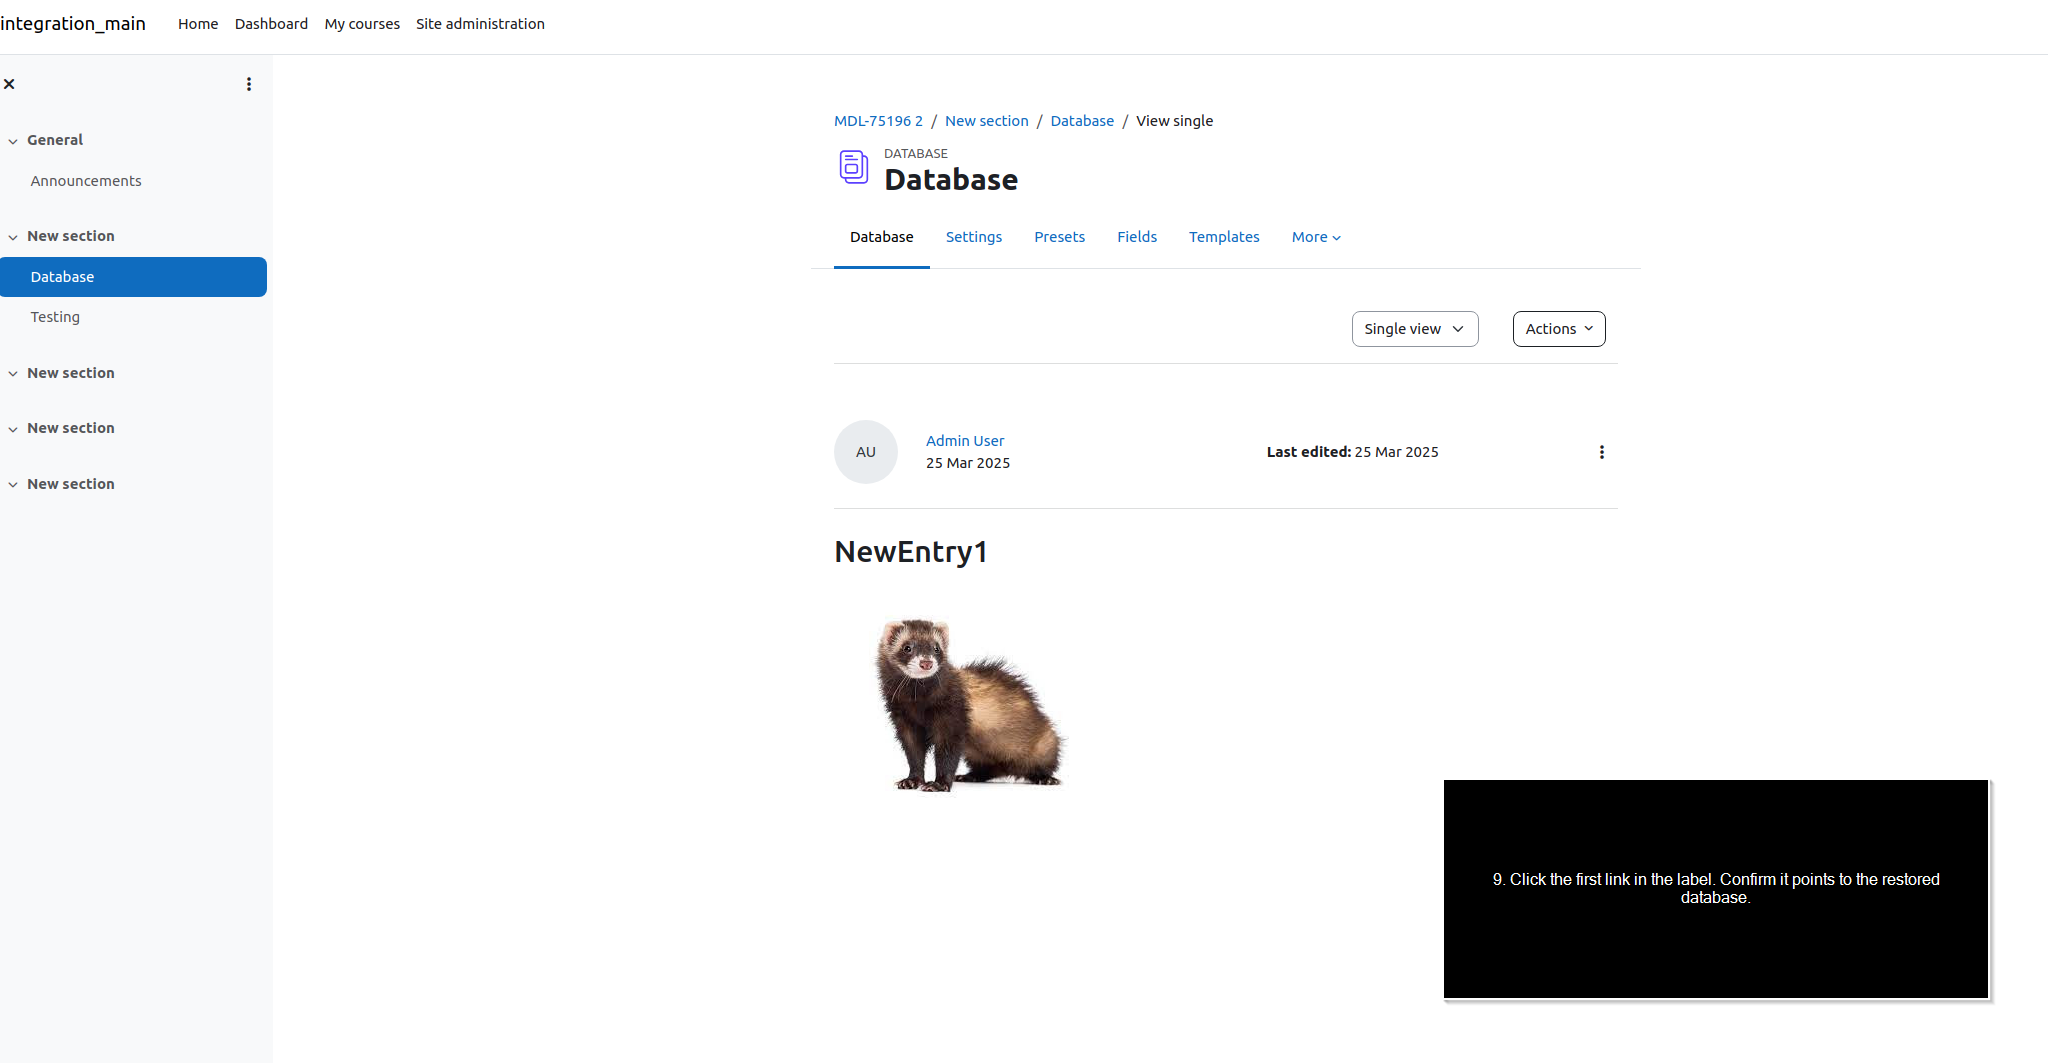Collapse the section containing Database

13,237
